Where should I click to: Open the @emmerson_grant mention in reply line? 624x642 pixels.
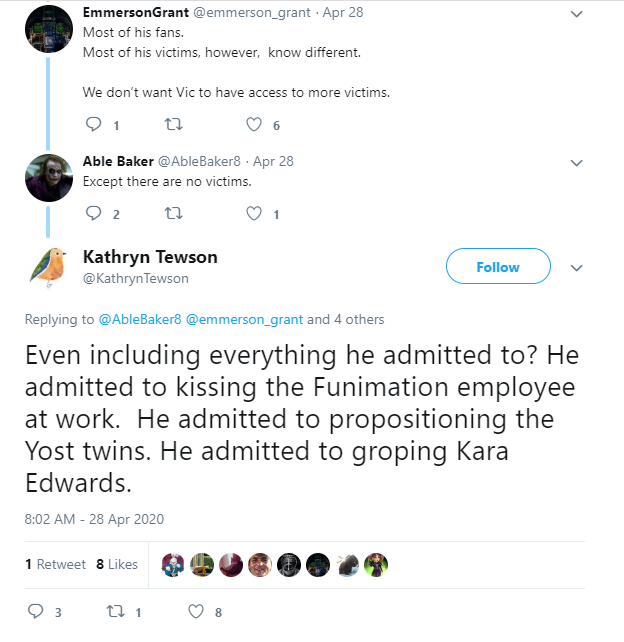click(x=244, y=319)
